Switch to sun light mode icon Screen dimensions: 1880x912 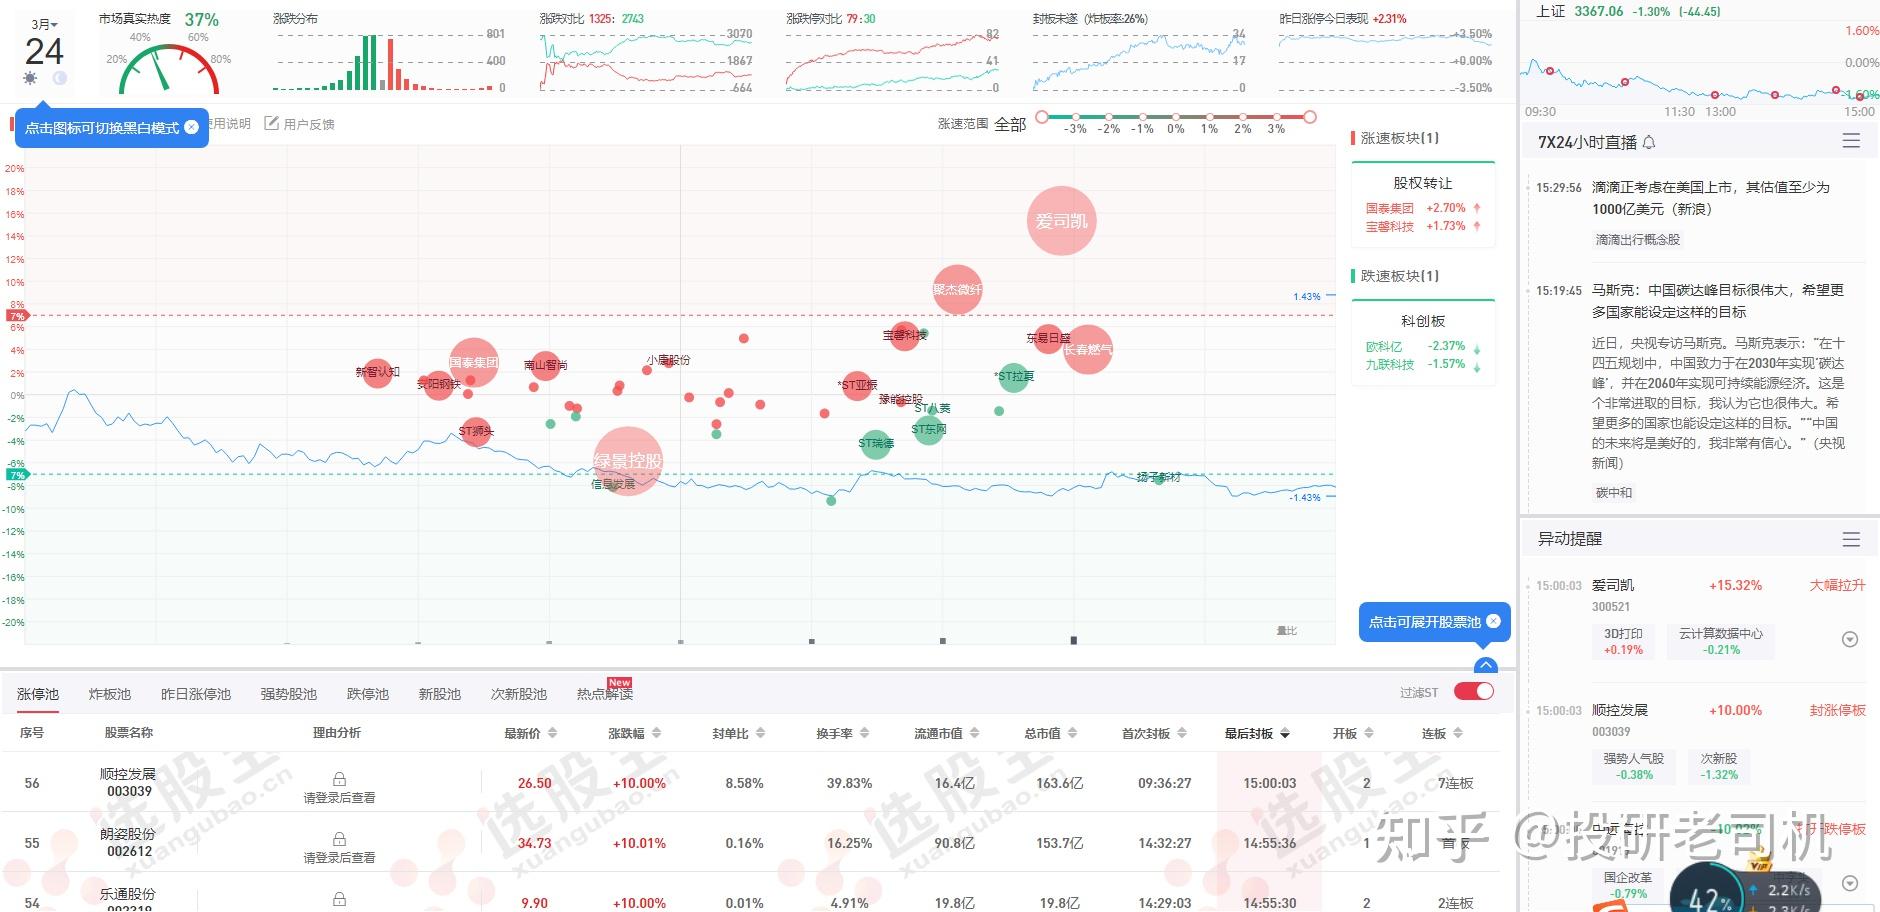pyautogui.click(x=30, y=78)
